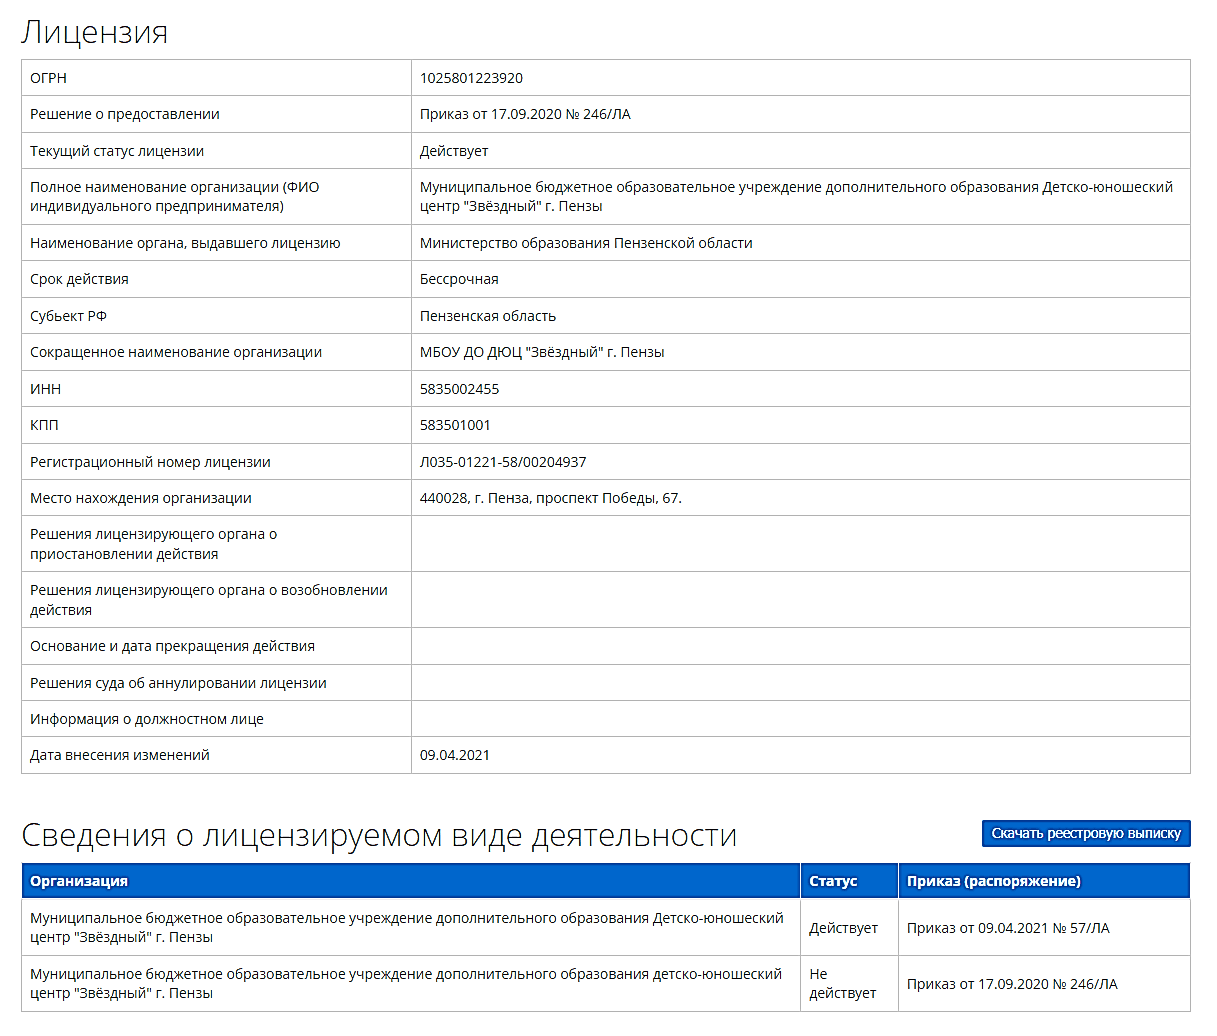Click the "Полное наименование организации" label
1217x1036 pixels.
[175, 196]
